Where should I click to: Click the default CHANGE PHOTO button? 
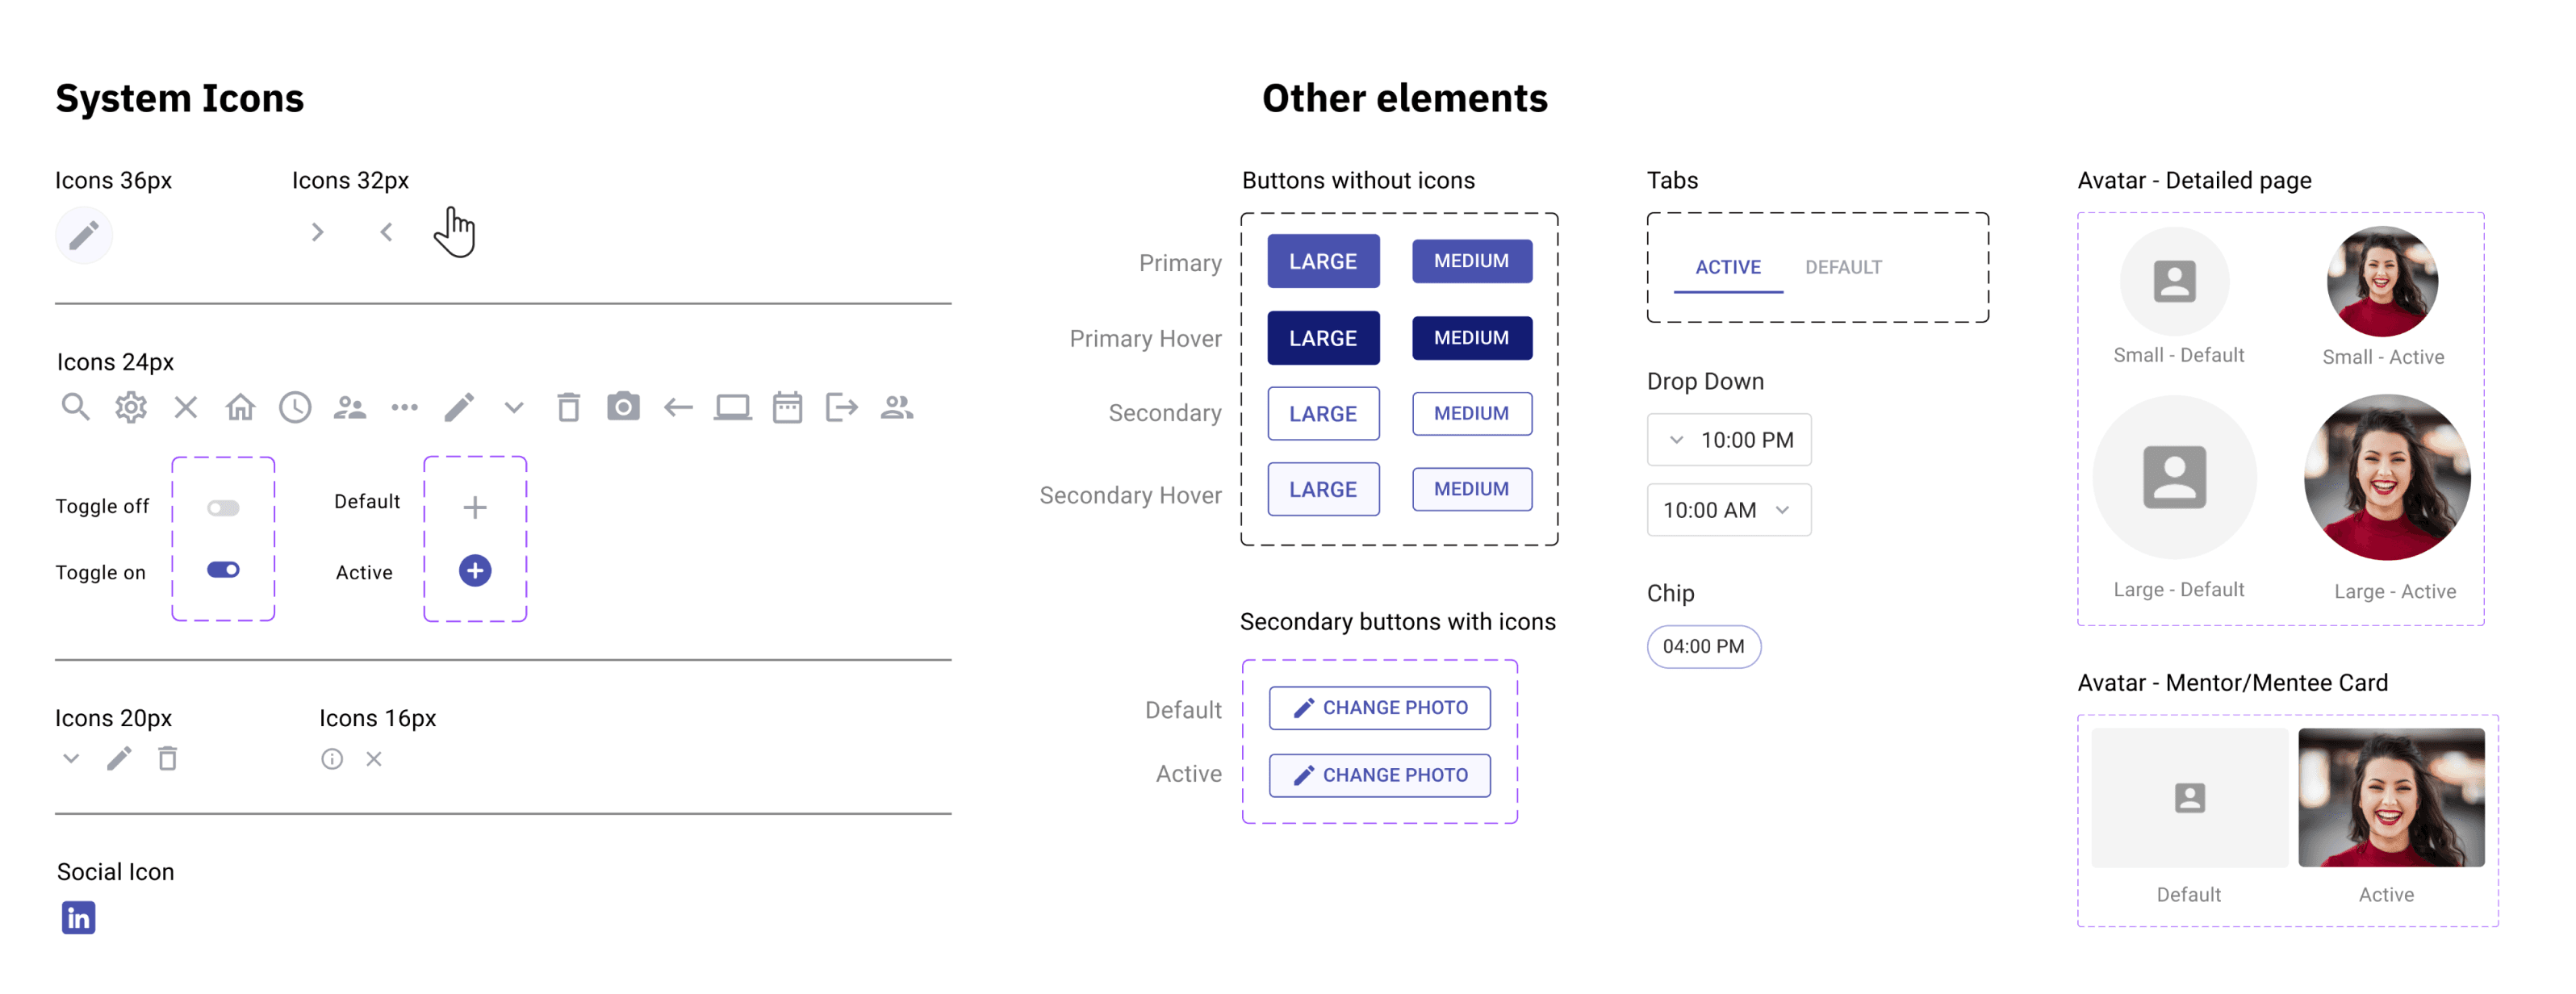[1379, 708]
